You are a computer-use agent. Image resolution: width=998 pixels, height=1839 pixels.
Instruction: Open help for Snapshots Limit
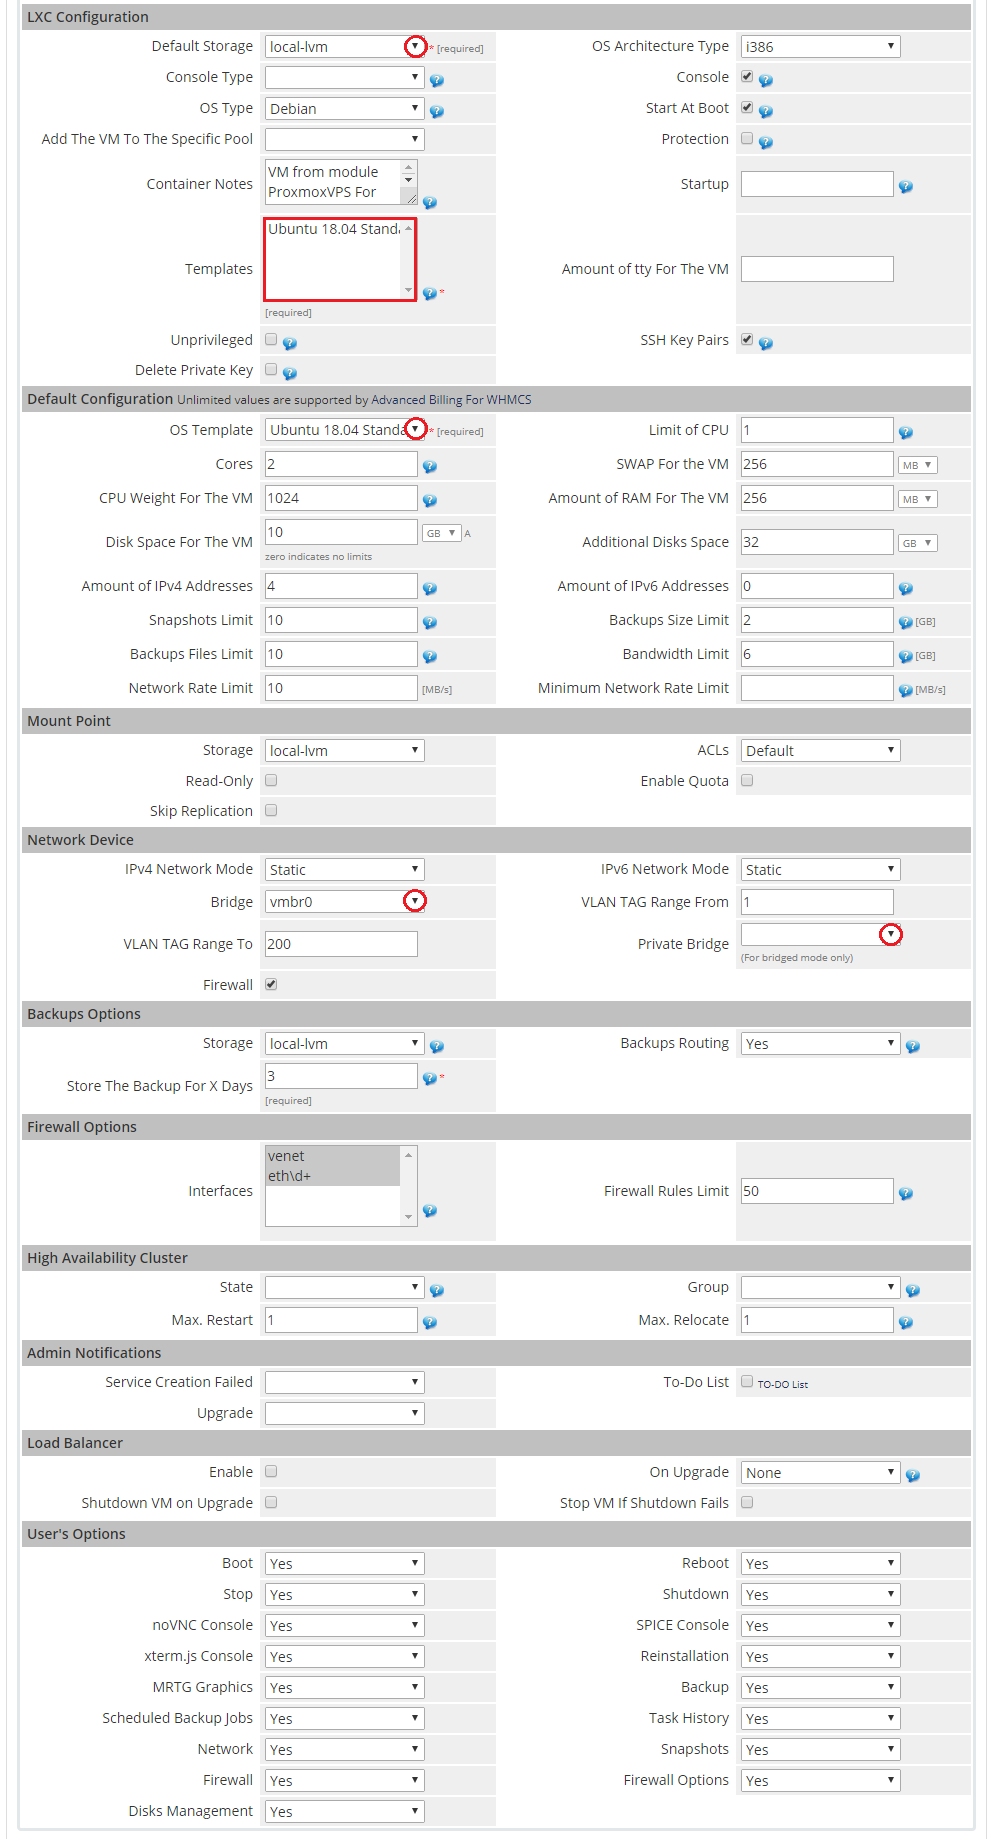[x=430, y=622]
